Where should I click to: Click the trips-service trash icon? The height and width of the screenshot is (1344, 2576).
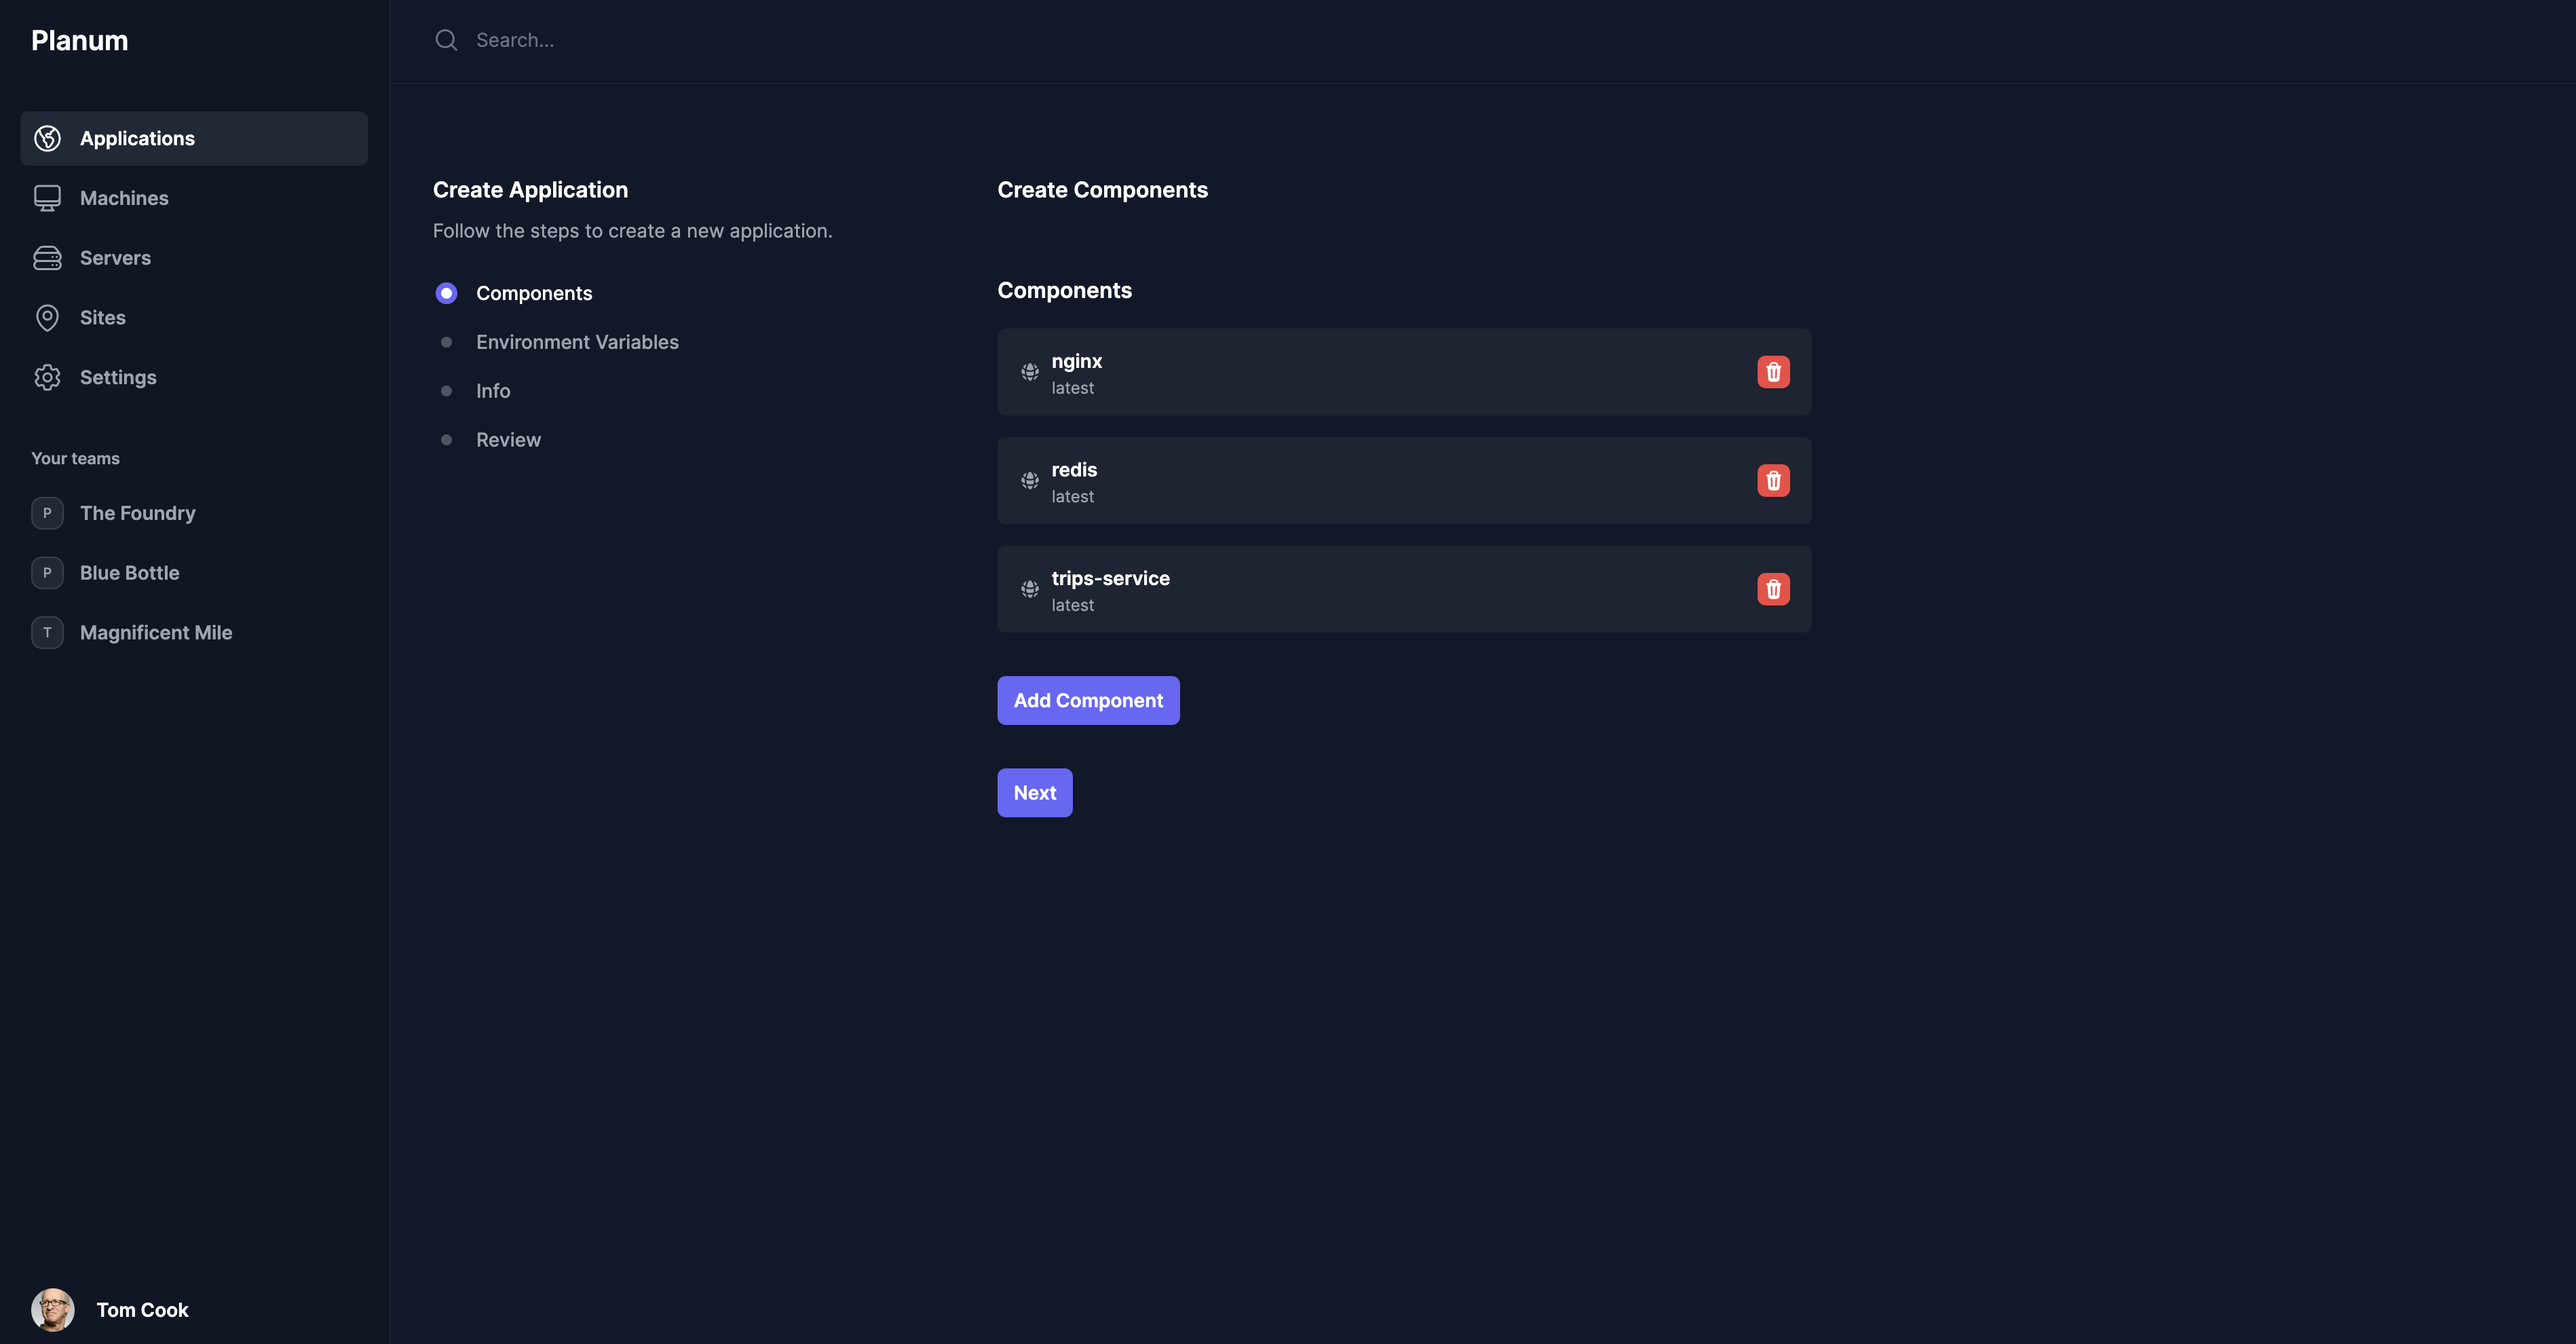(1773, 589)
